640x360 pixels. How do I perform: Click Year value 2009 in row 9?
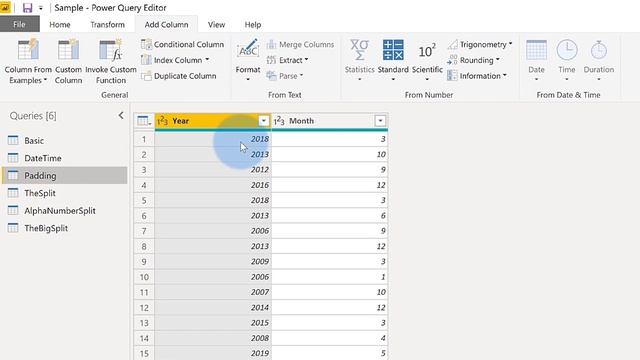click(213, 261)
